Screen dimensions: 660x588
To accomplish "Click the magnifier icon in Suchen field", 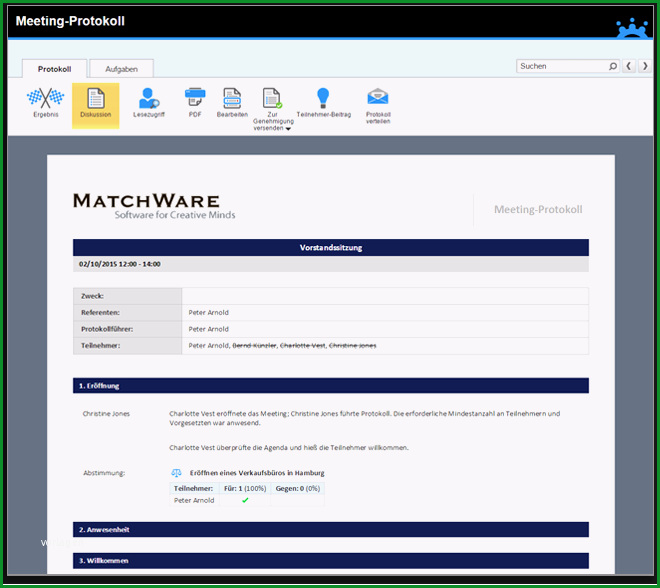I will pos(613,66).
